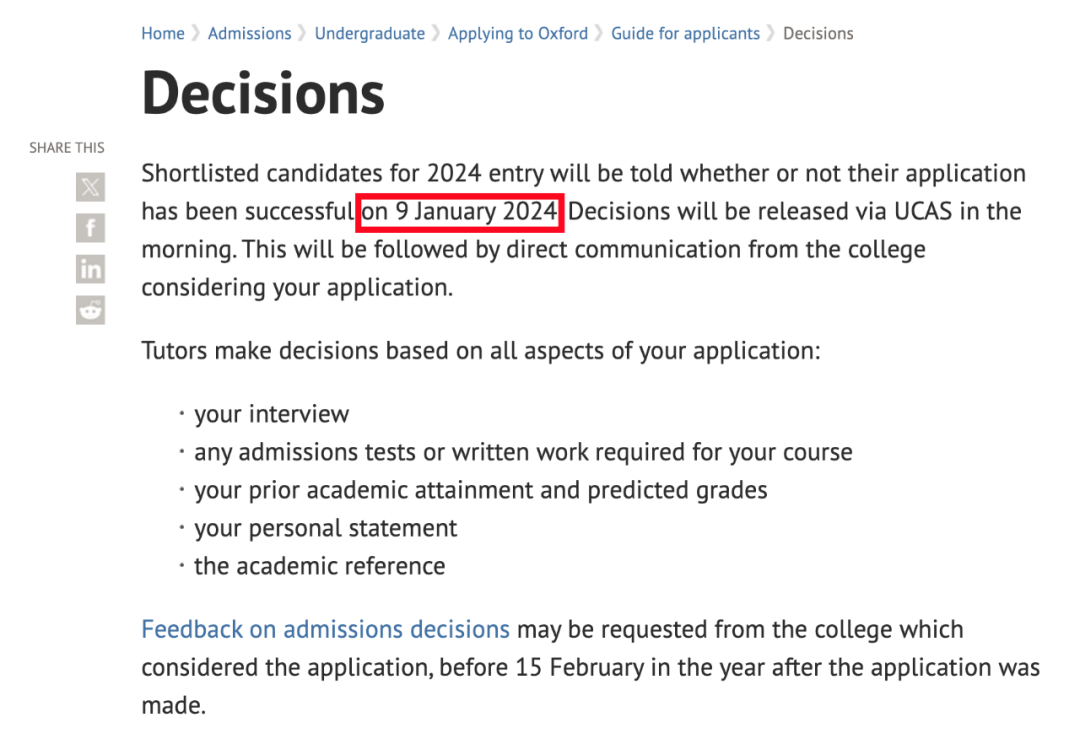Click the "your personal statement" bullet
Image resolution: width=1080 pixels, height=739 pixels.
[325, 528]
